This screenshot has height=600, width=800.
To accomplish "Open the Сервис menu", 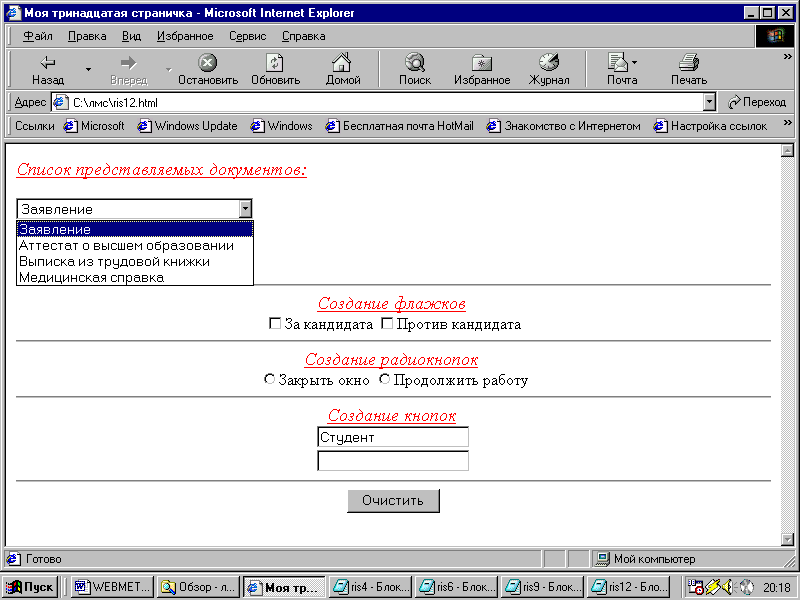I will coord(247,36).
